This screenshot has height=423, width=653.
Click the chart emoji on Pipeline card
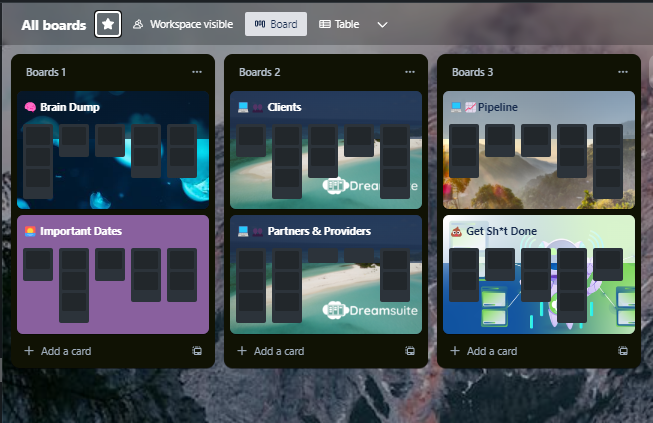click(x=470, y=107)
